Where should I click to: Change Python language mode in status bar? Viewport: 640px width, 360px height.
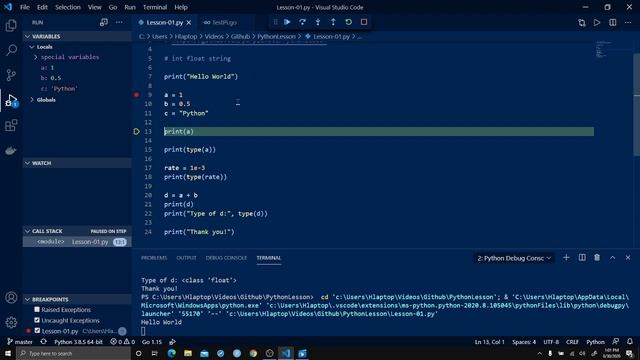(595, 342)
